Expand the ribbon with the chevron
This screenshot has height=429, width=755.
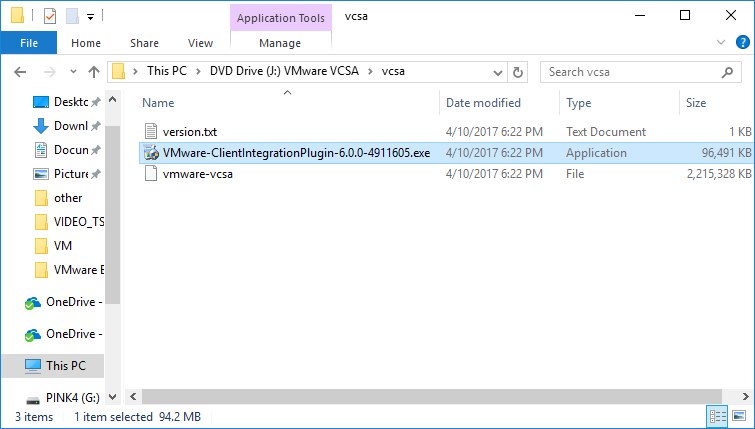[721, 42]
